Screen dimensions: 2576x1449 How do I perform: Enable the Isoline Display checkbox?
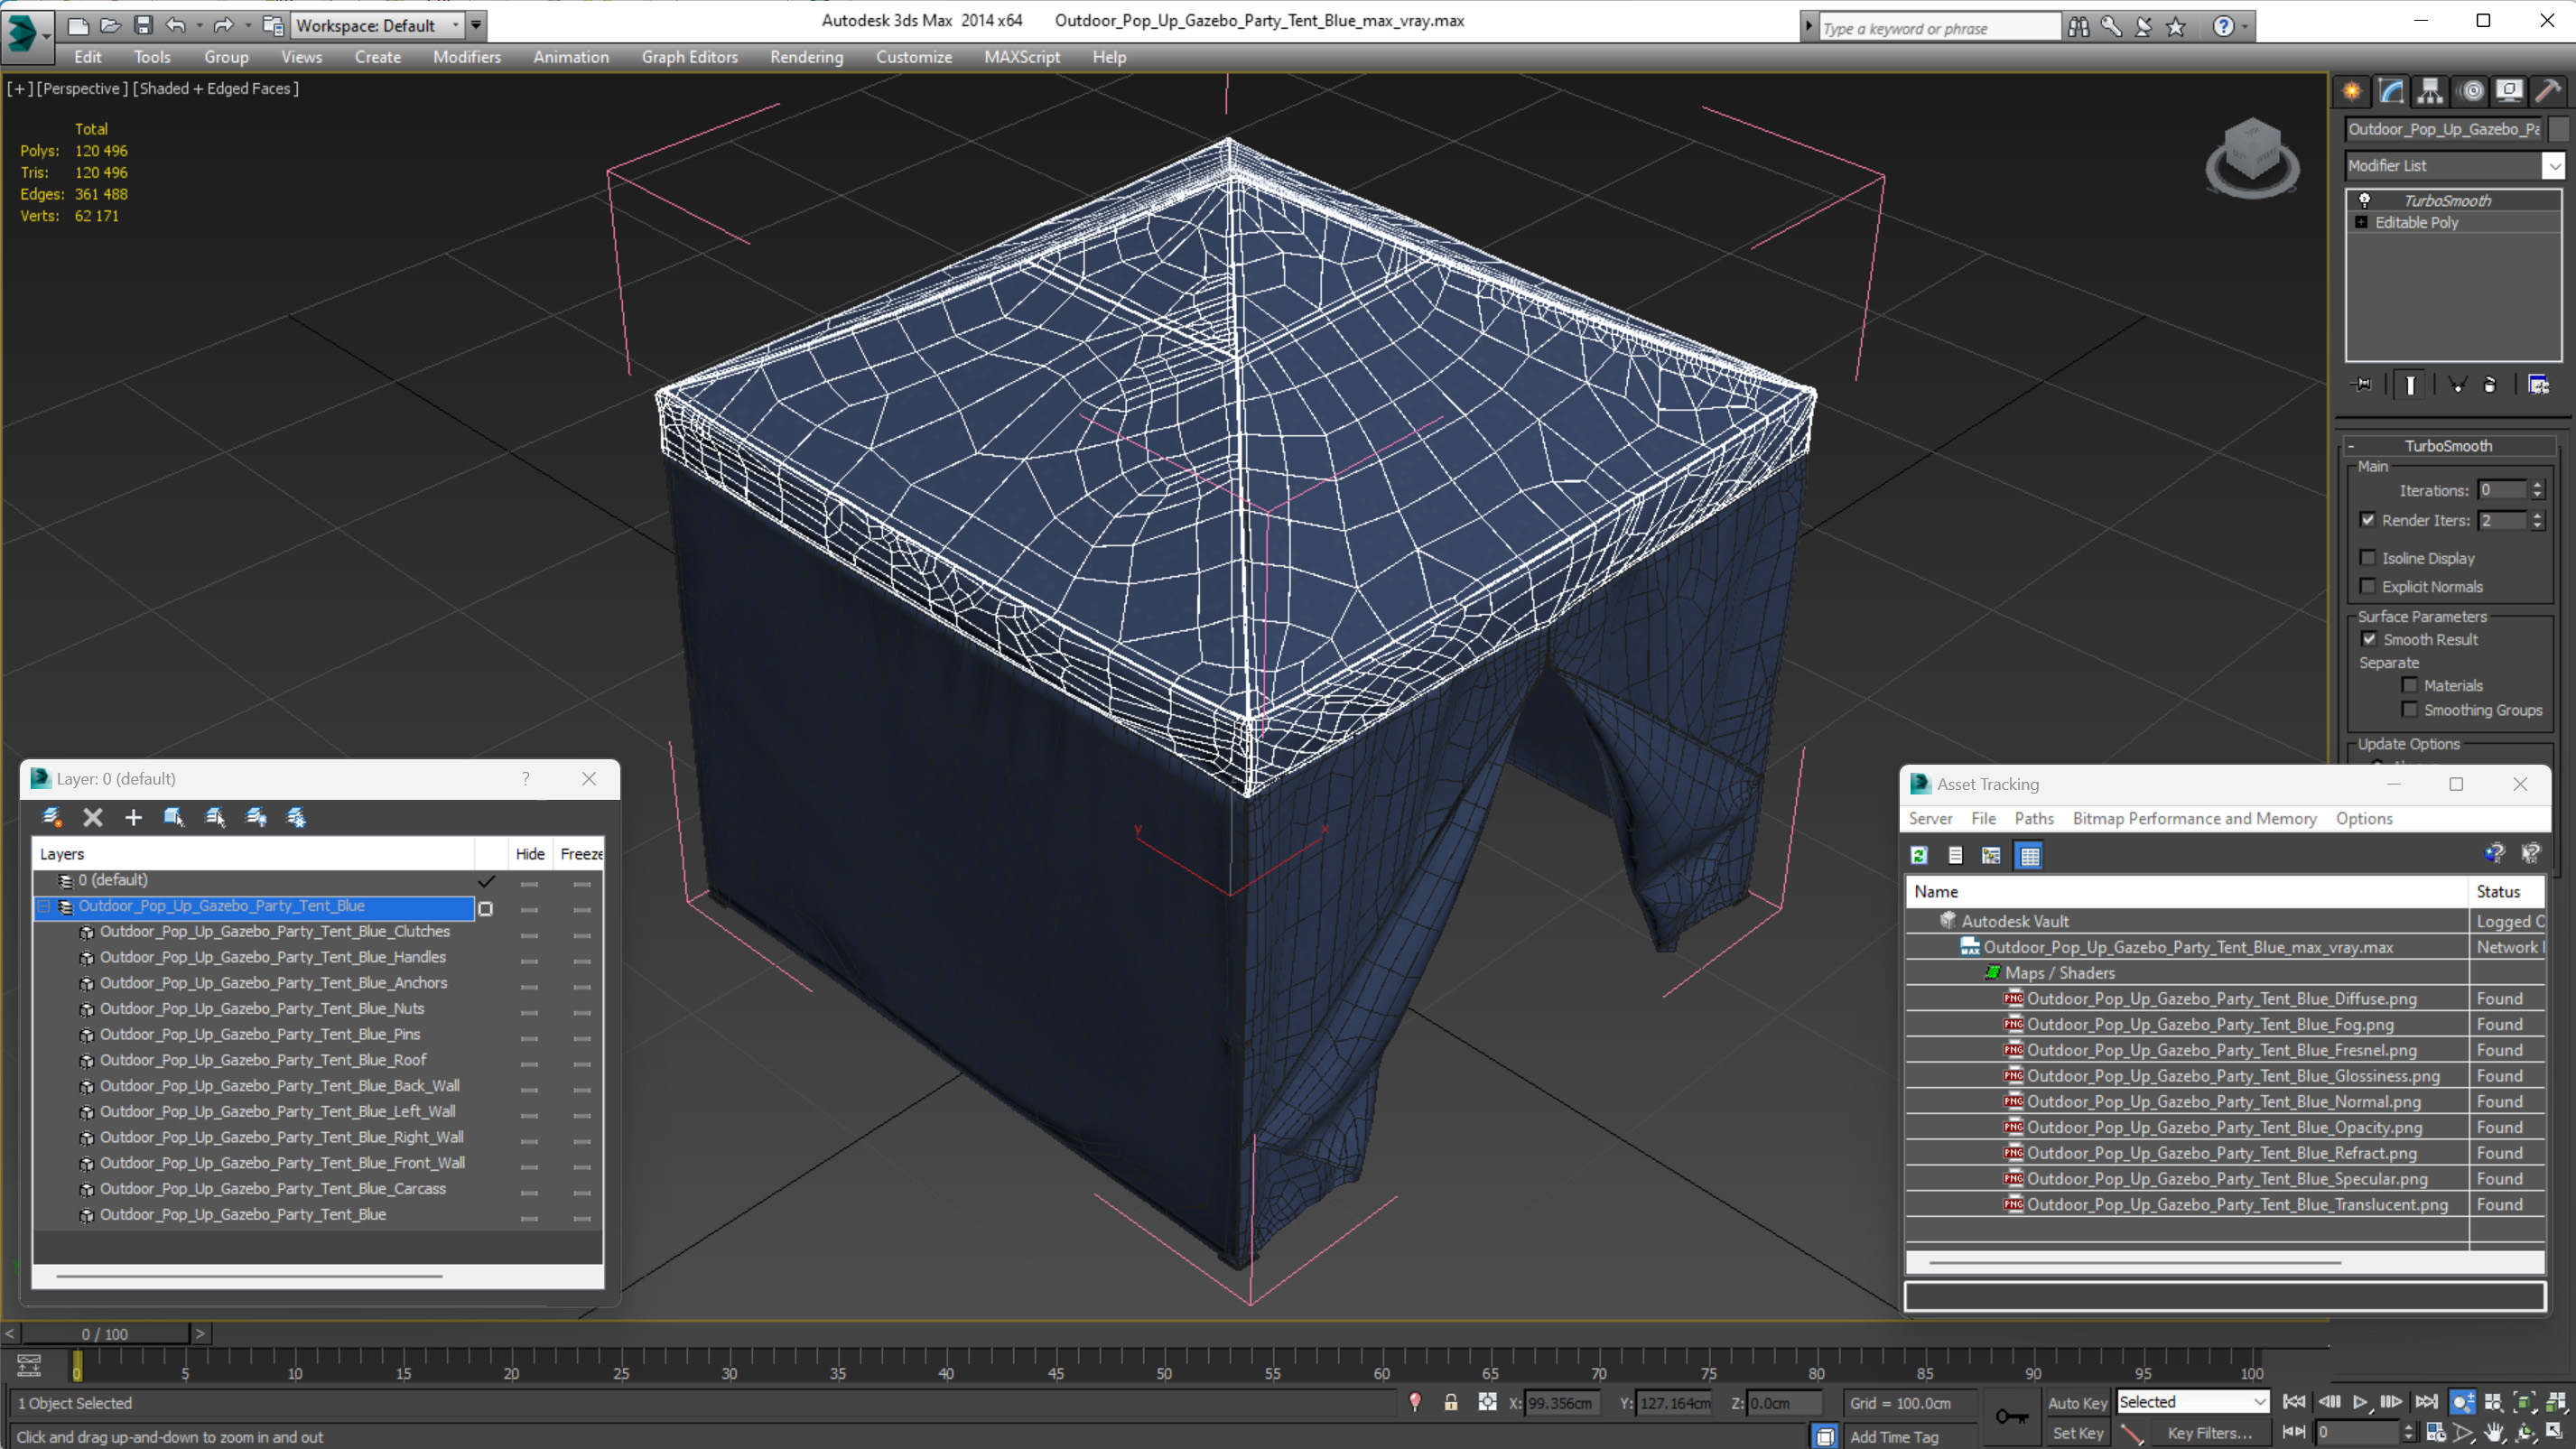tap(2367, 557)
